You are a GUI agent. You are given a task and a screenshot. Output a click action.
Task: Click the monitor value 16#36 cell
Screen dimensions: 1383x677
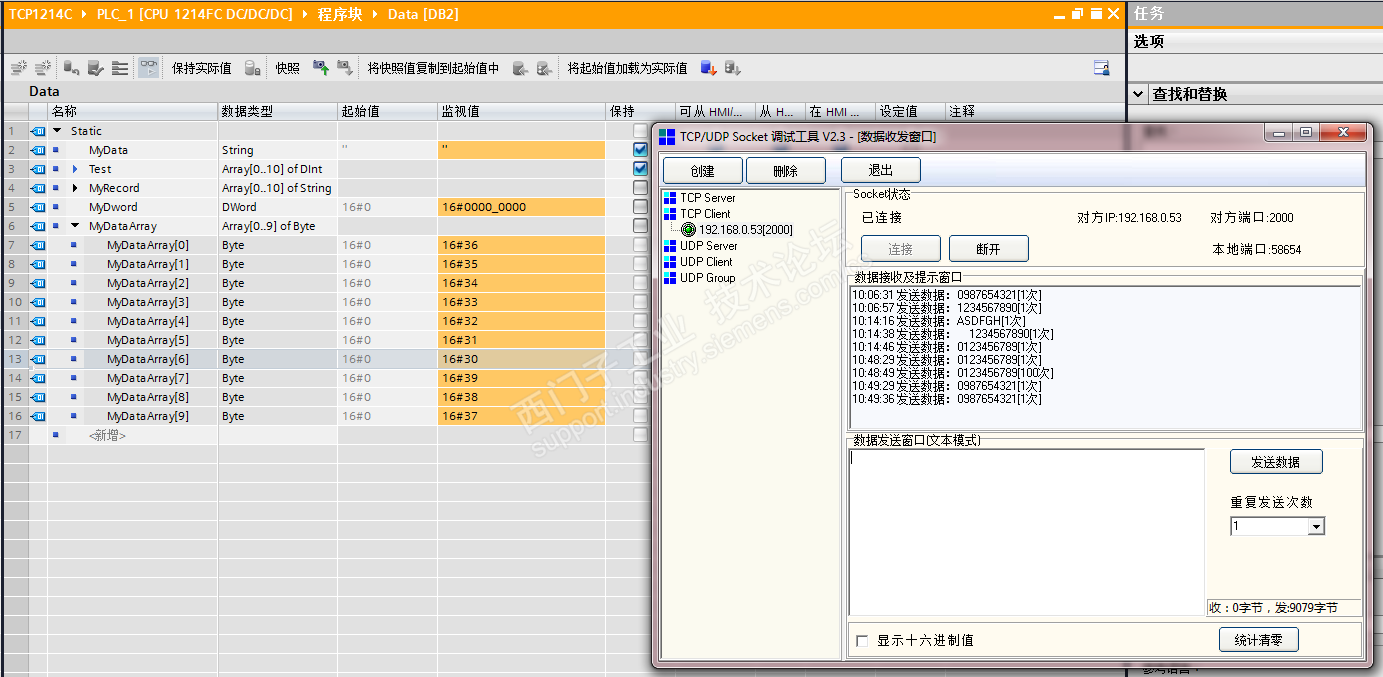tap(521, 245)
